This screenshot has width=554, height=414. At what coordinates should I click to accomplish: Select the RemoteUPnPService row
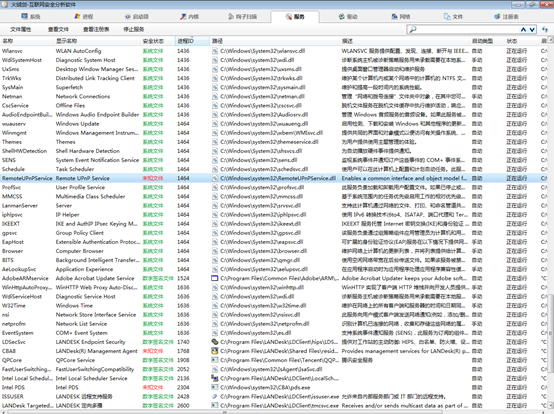(277, 178)
